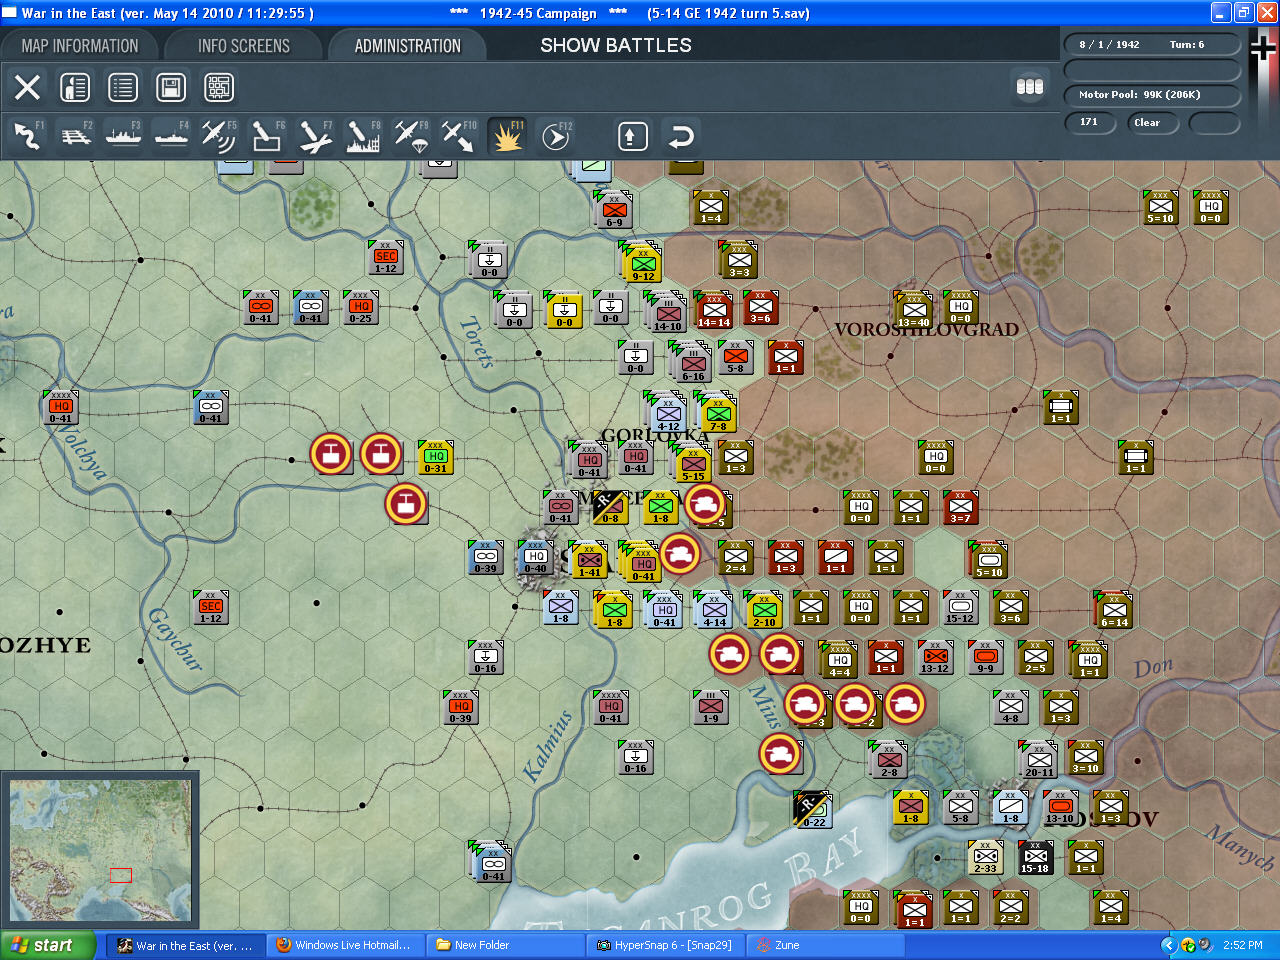This screenshot has width=1280, height=960.
Task: Toggle the F11 show battles explosion button
Action: coord(507,136)
